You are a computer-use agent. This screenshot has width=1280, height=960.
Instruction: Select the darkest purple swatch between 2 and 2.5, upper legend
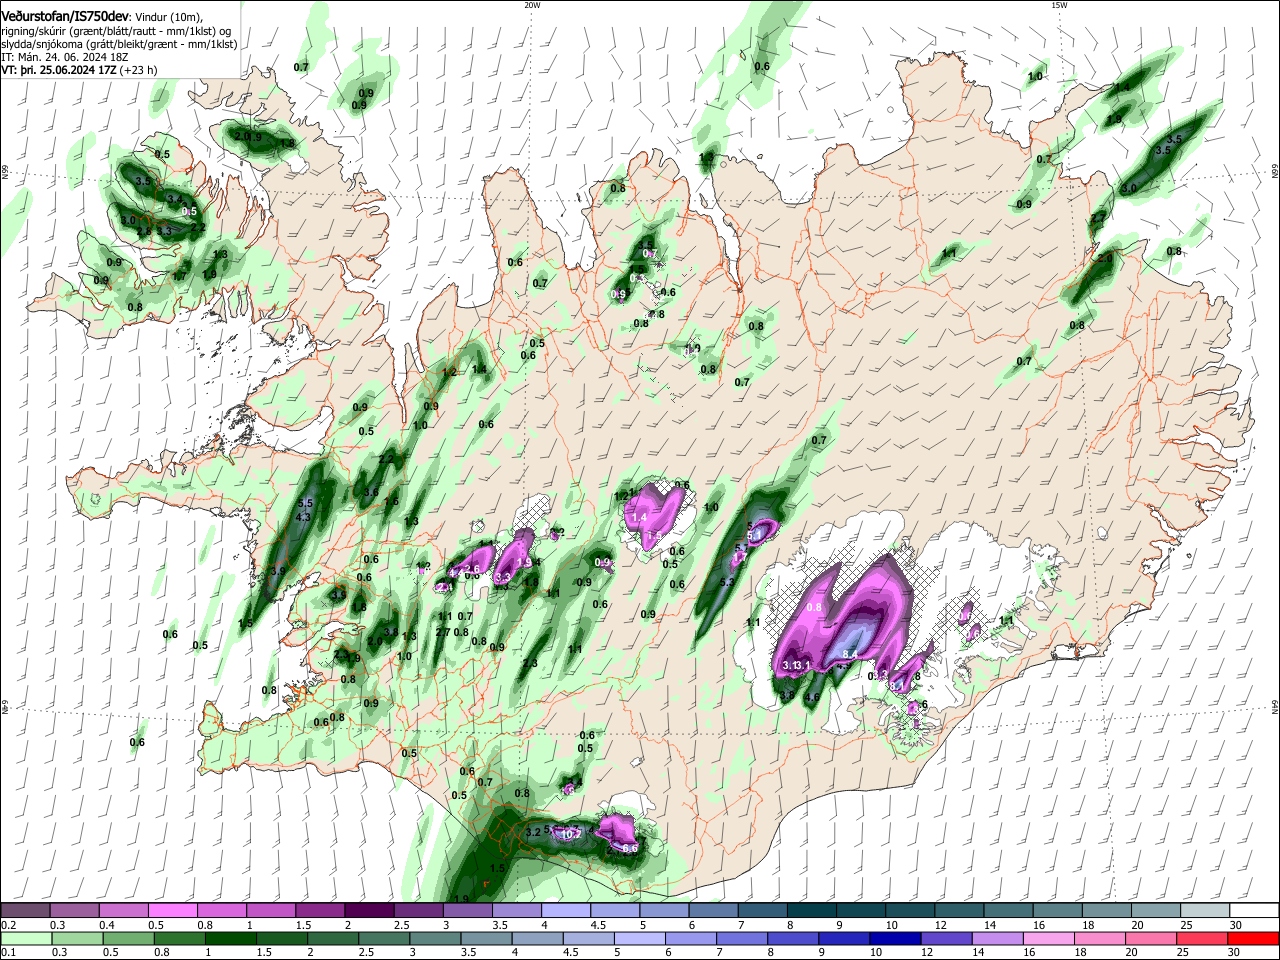pyautogui.click(x=369, y=910)
